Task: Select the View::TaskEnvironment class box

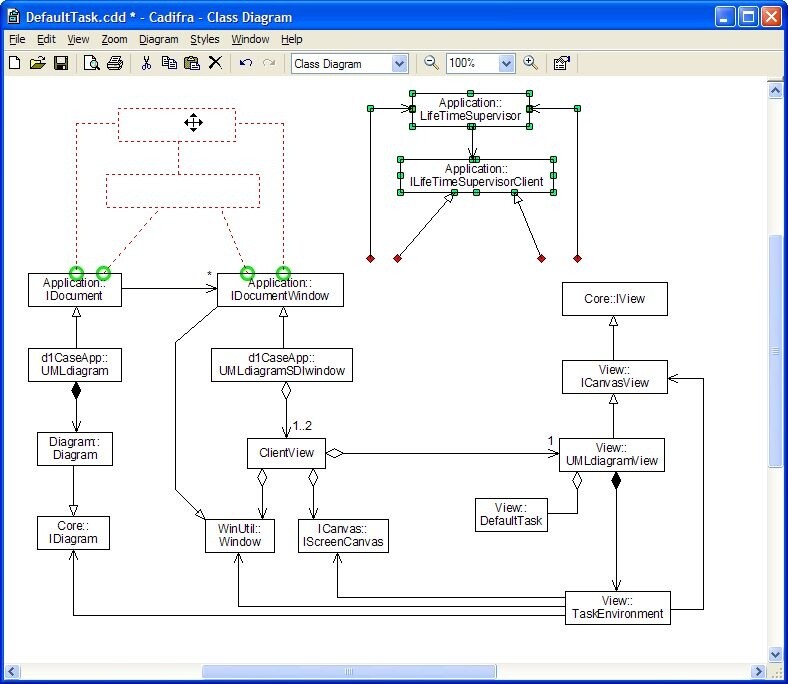Action: (x=618, y=608)
